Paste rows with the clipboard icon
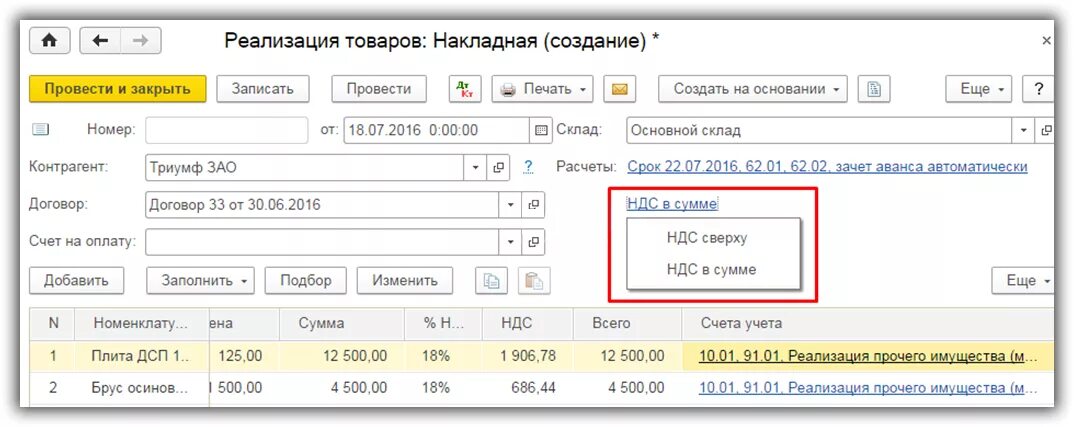Viewport: 1074px width, 427px height. point(534,280)
